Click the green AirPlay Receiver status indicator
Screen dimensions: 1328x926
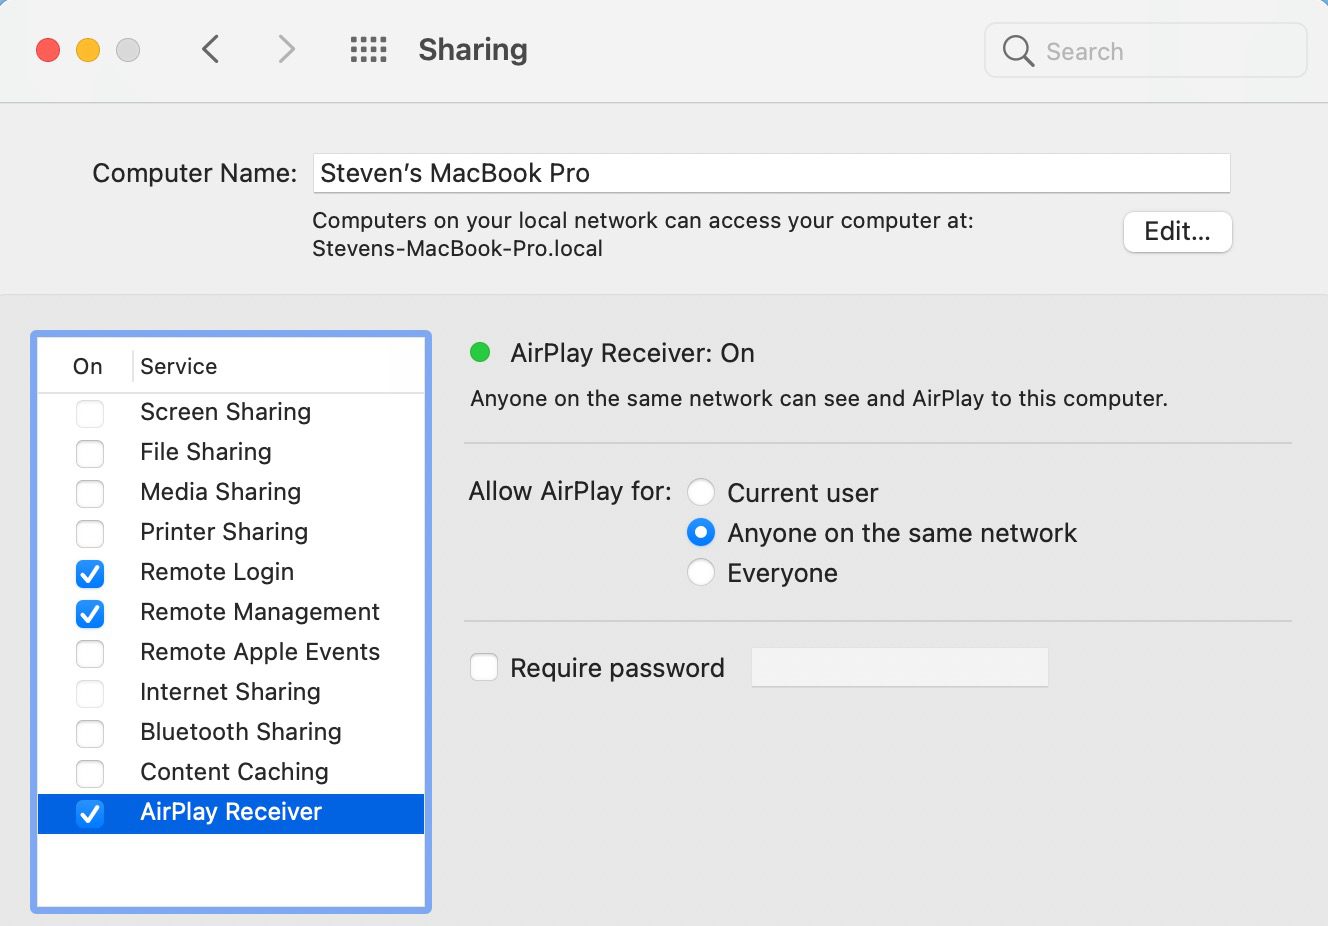(480, 352)
